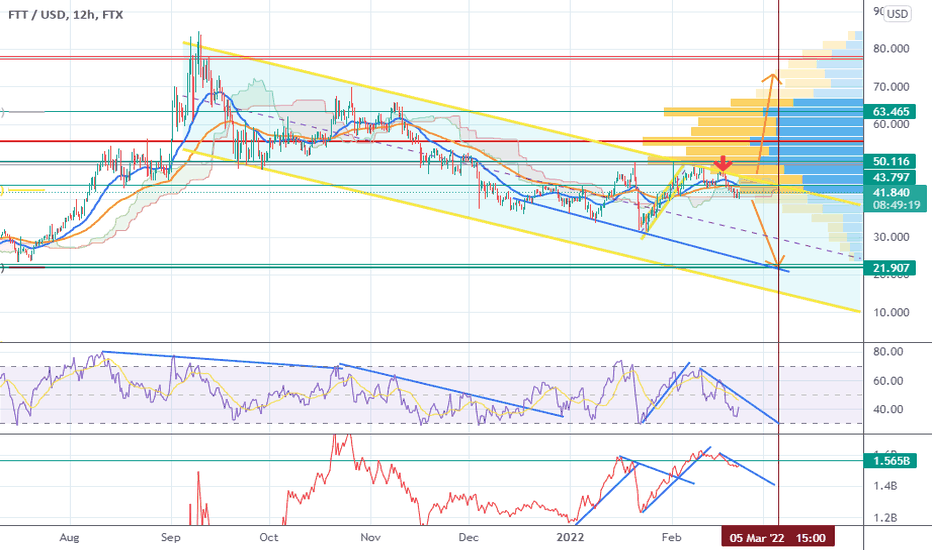Click the USD currency button
Image resolution: width=932 pixels, height=550 pixels.
[x=897, y=14]
